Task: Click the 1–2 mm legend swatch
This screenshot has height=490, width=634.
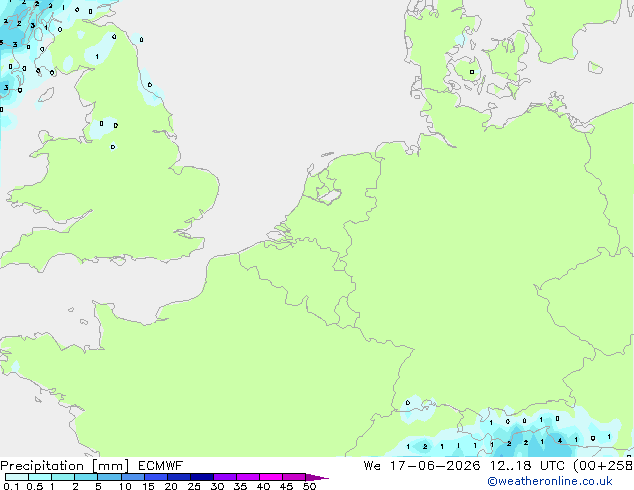Action: (63, 477)
